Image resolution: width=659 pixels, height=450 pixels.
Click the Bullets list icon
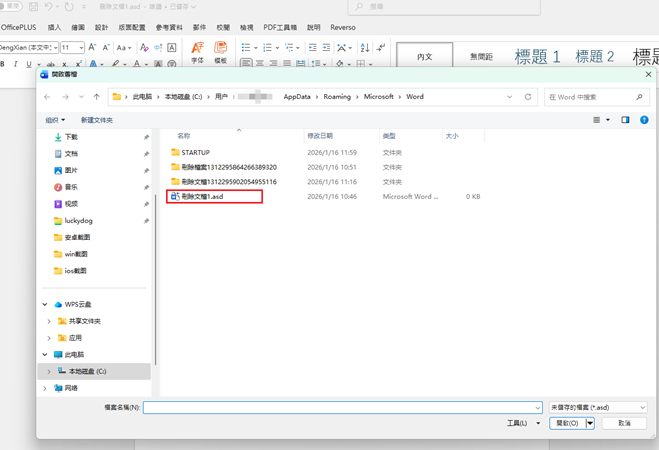(x=246, y=47)
